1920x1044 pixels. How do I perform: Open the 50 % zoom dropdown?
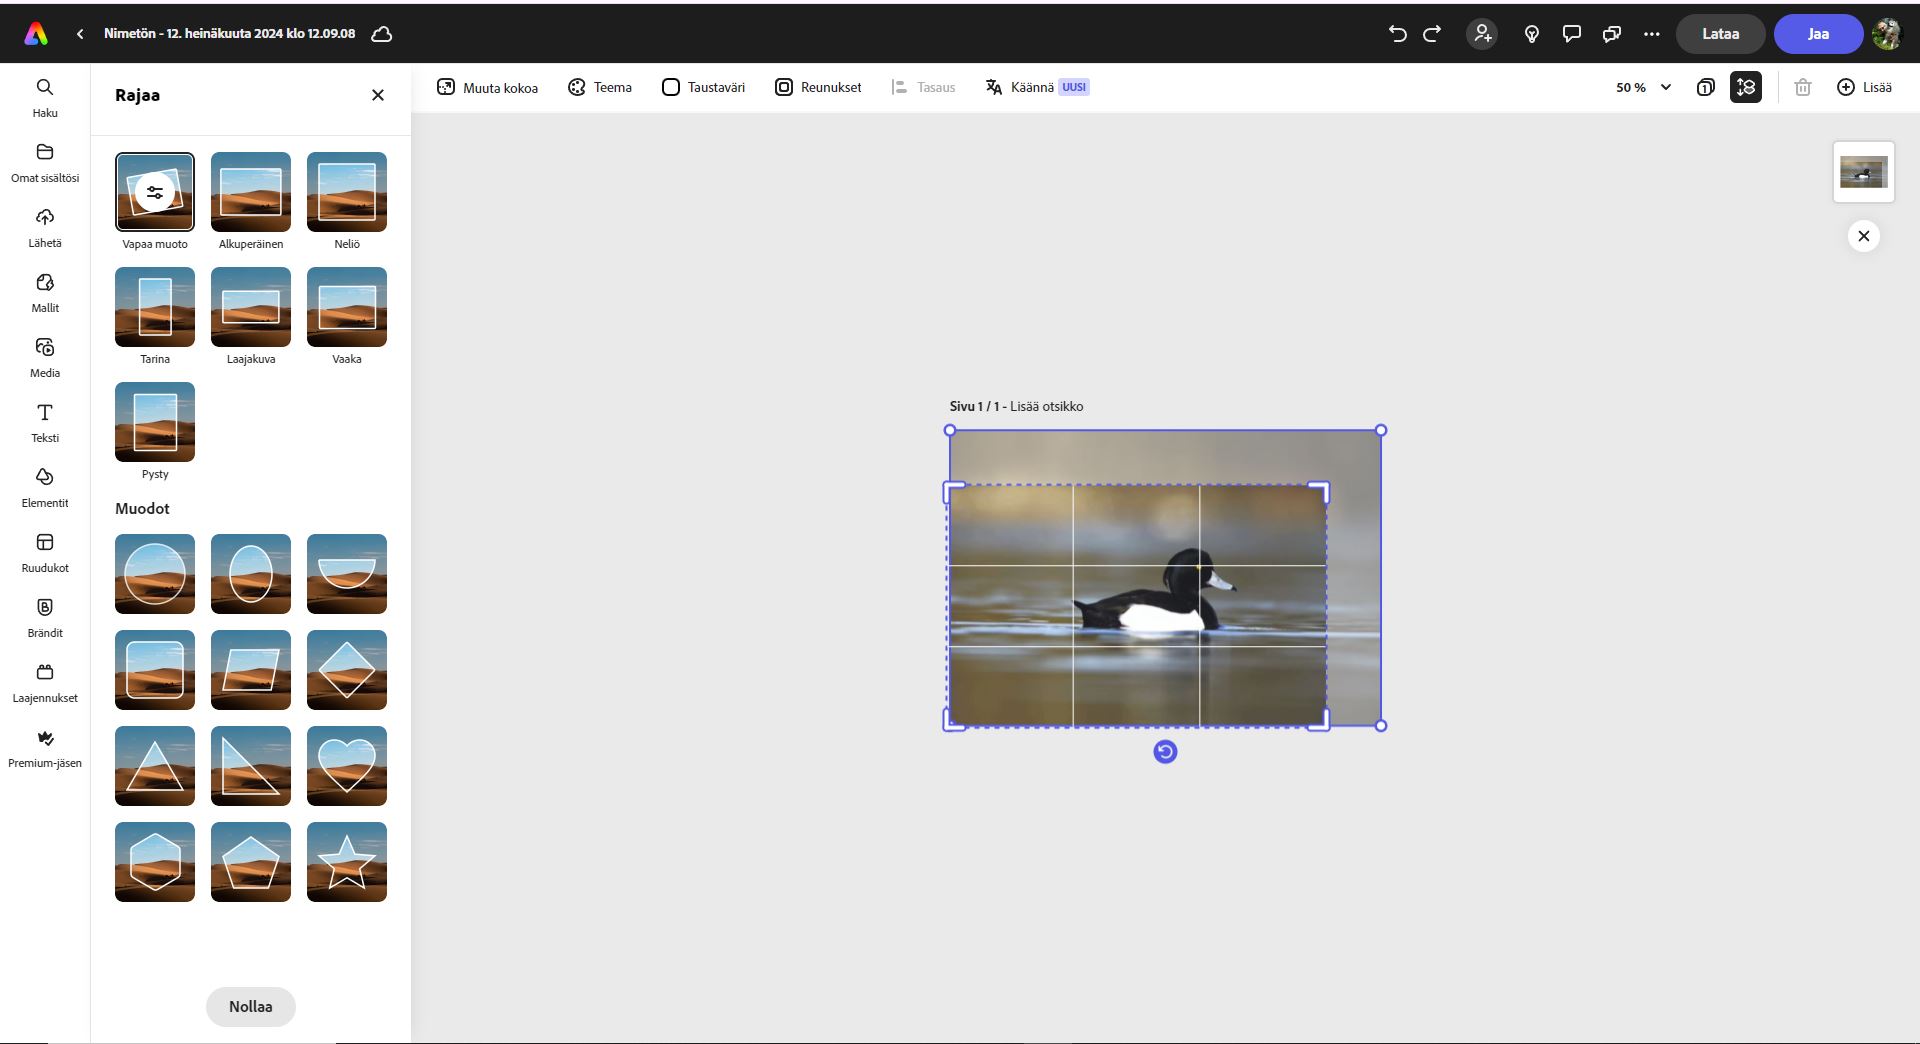coord(1643,88)
